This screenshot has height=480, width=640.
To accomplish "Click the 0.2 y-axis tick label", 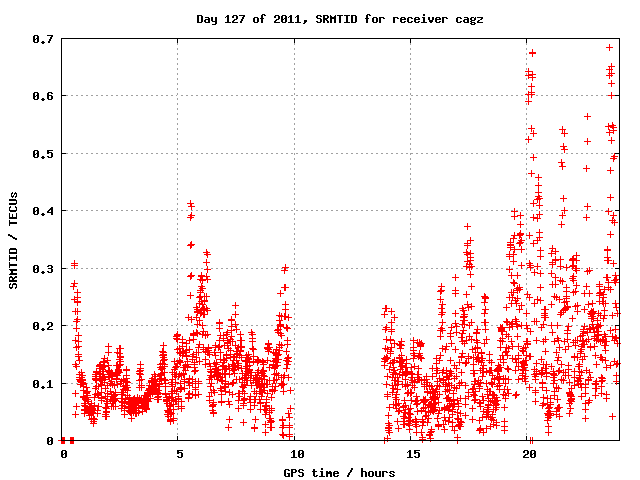I will tap(42, 326).
